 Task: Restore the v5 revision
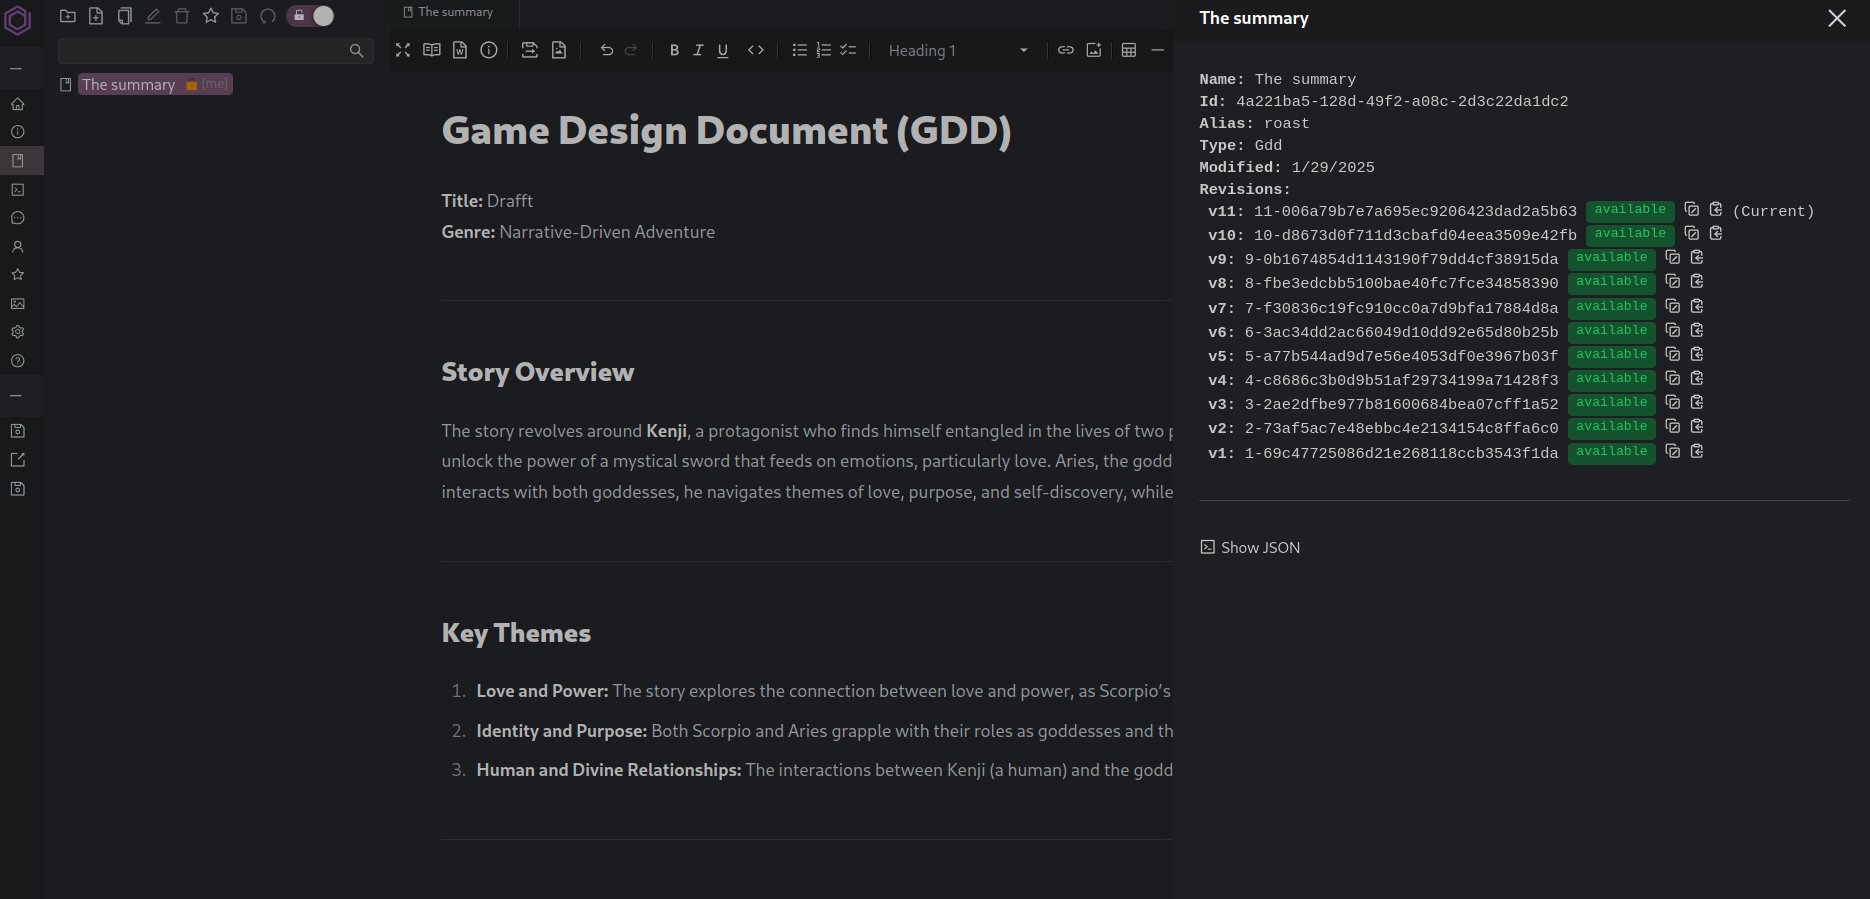pyautogui.click(x=1697, y=354)
